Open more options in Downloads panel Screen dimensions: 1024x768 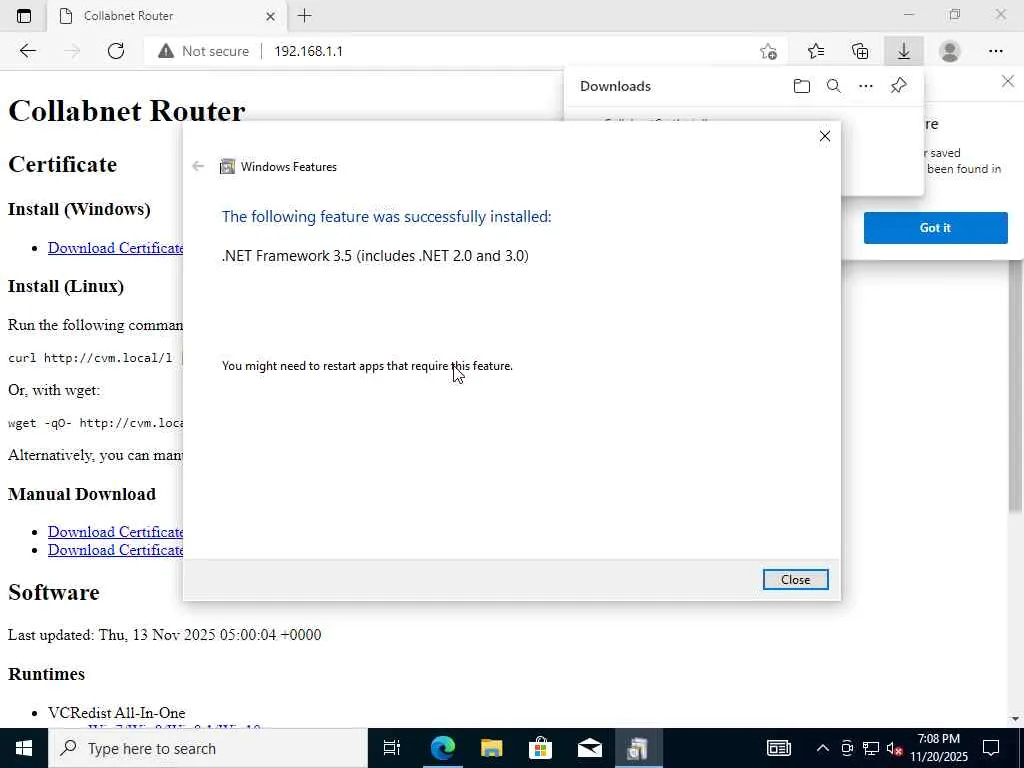click(866, 86)
